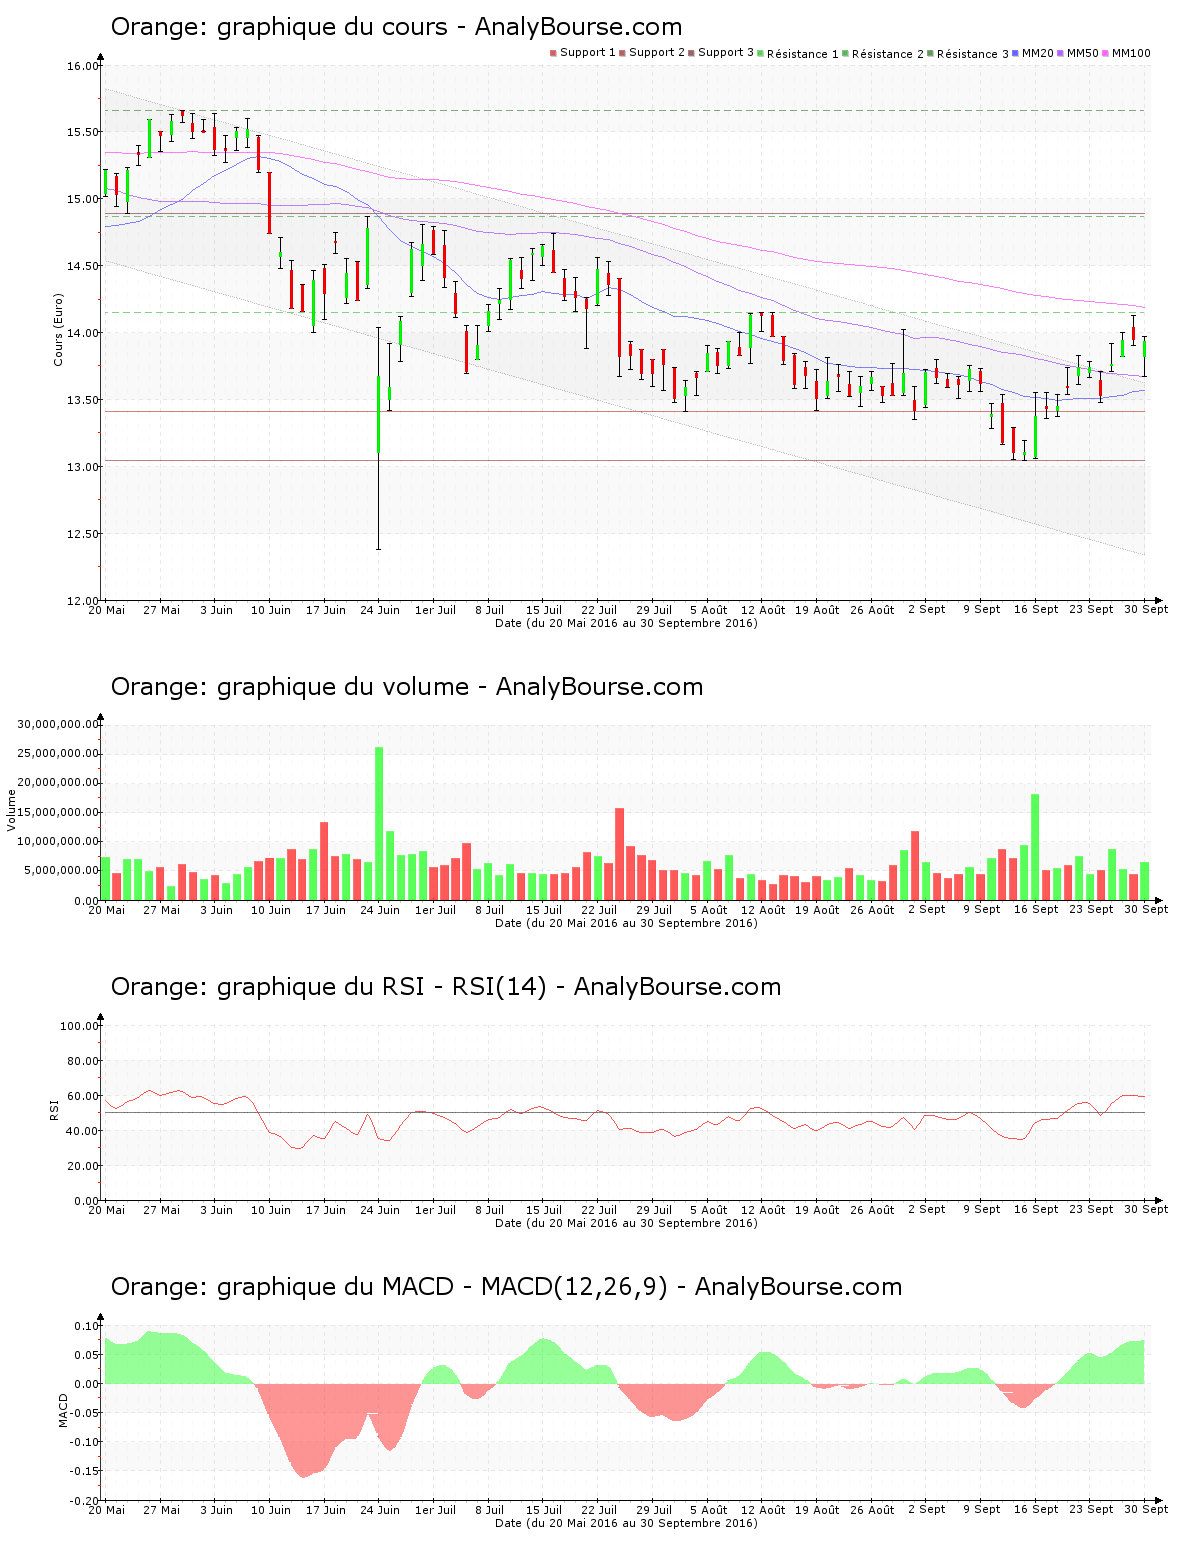Click the -0.20 value on MACD axis
The width and height of the screenshot is (1200, 1550).
click(85, 1501)
